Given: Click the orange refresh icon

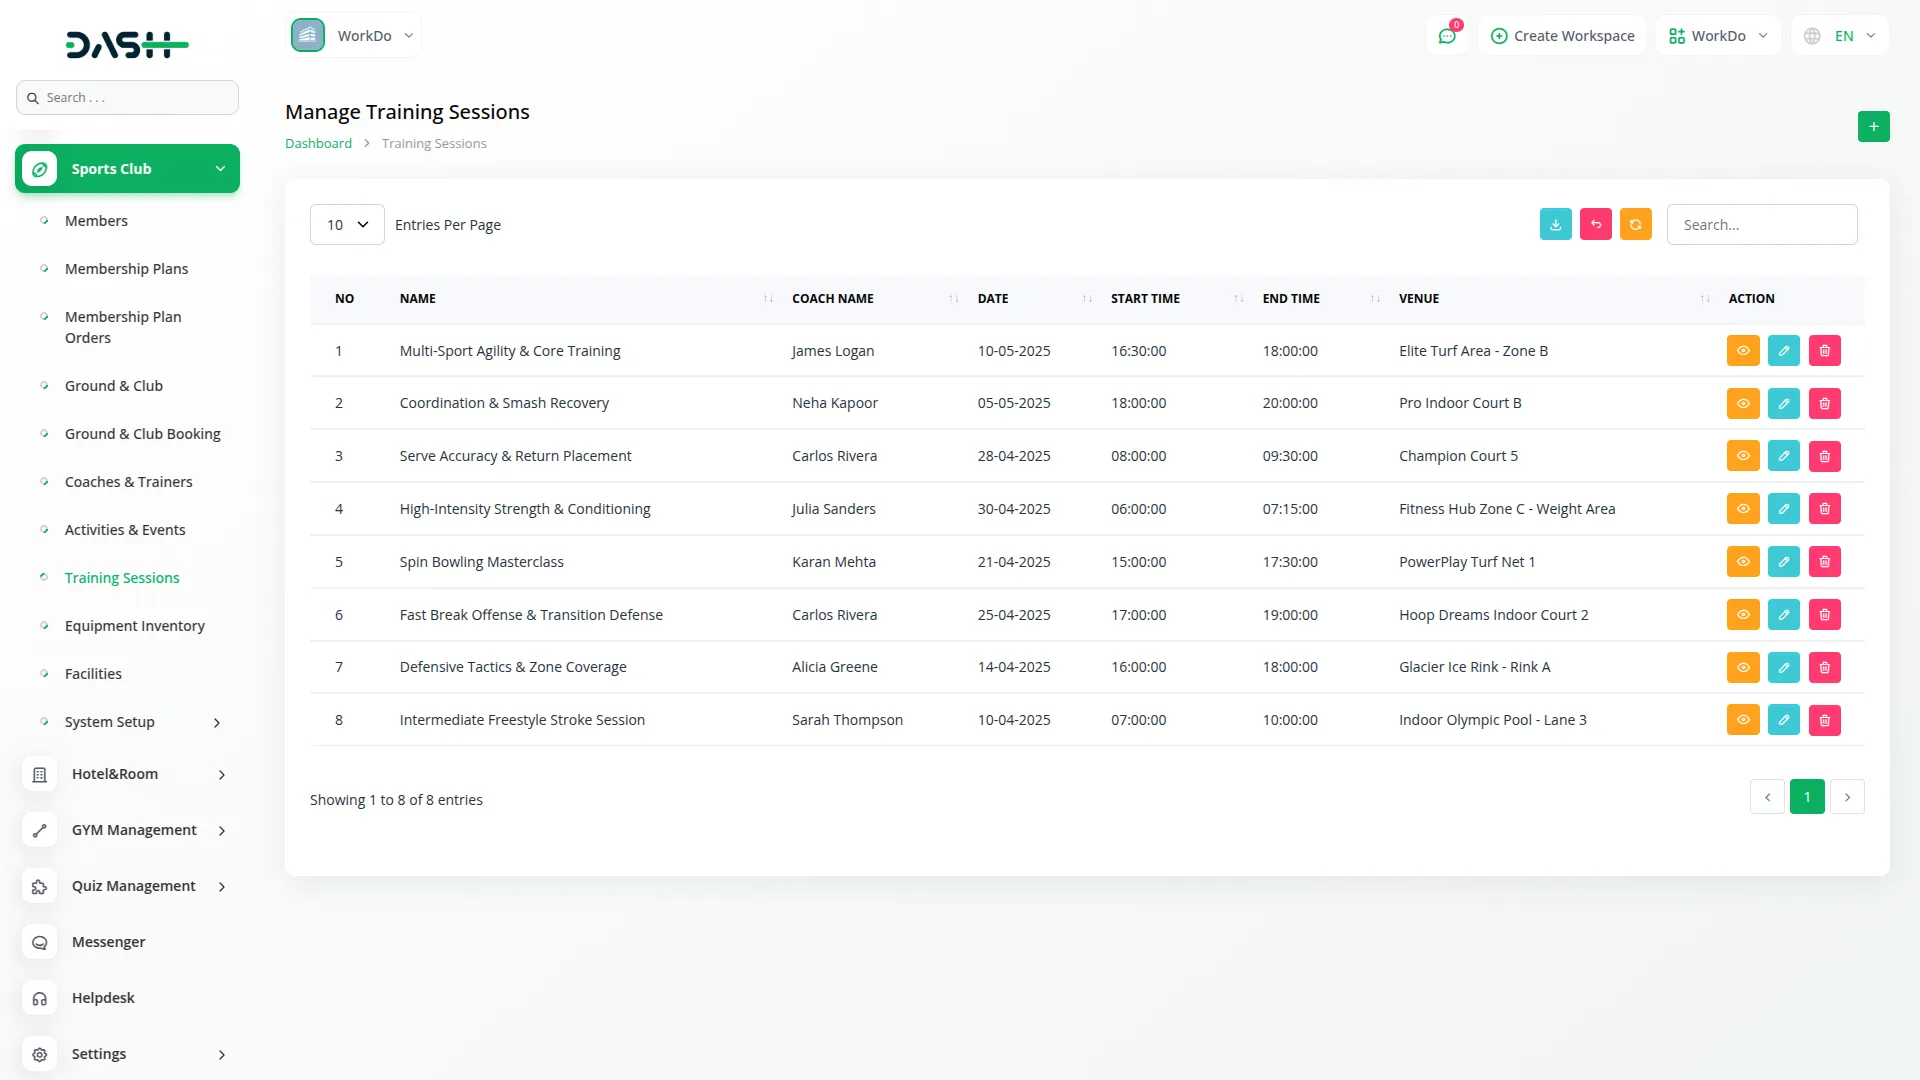Looking at the screenshot, I should click(x=1635, y=225).
